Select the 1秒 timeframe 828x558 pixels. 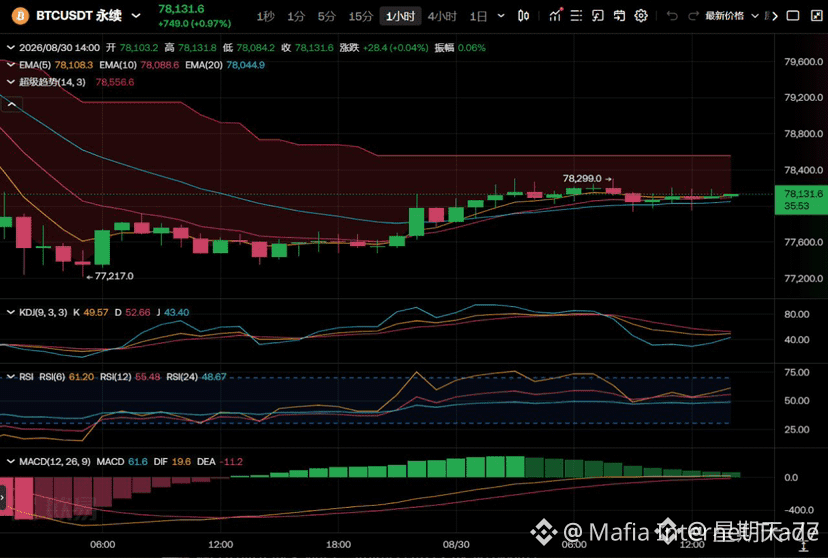pyautogui.click(x=265, y=16)
